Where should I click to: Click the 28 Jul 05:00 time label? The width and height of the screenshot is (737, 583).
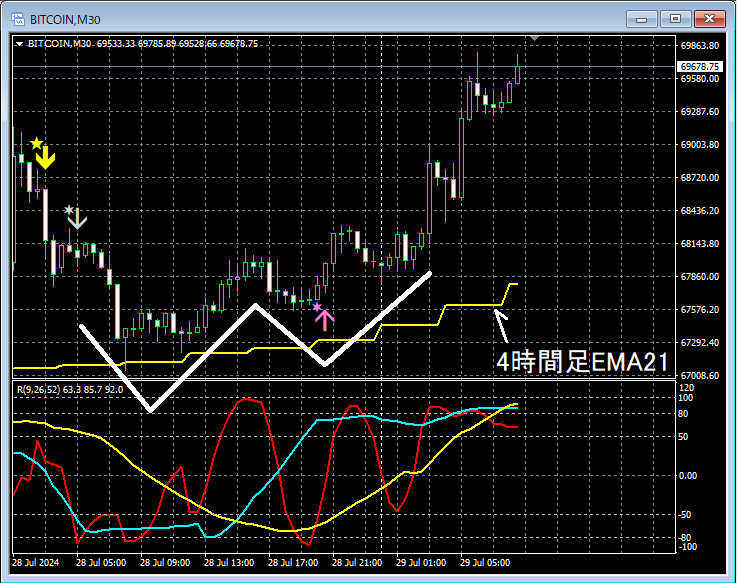tap(101, 562)
